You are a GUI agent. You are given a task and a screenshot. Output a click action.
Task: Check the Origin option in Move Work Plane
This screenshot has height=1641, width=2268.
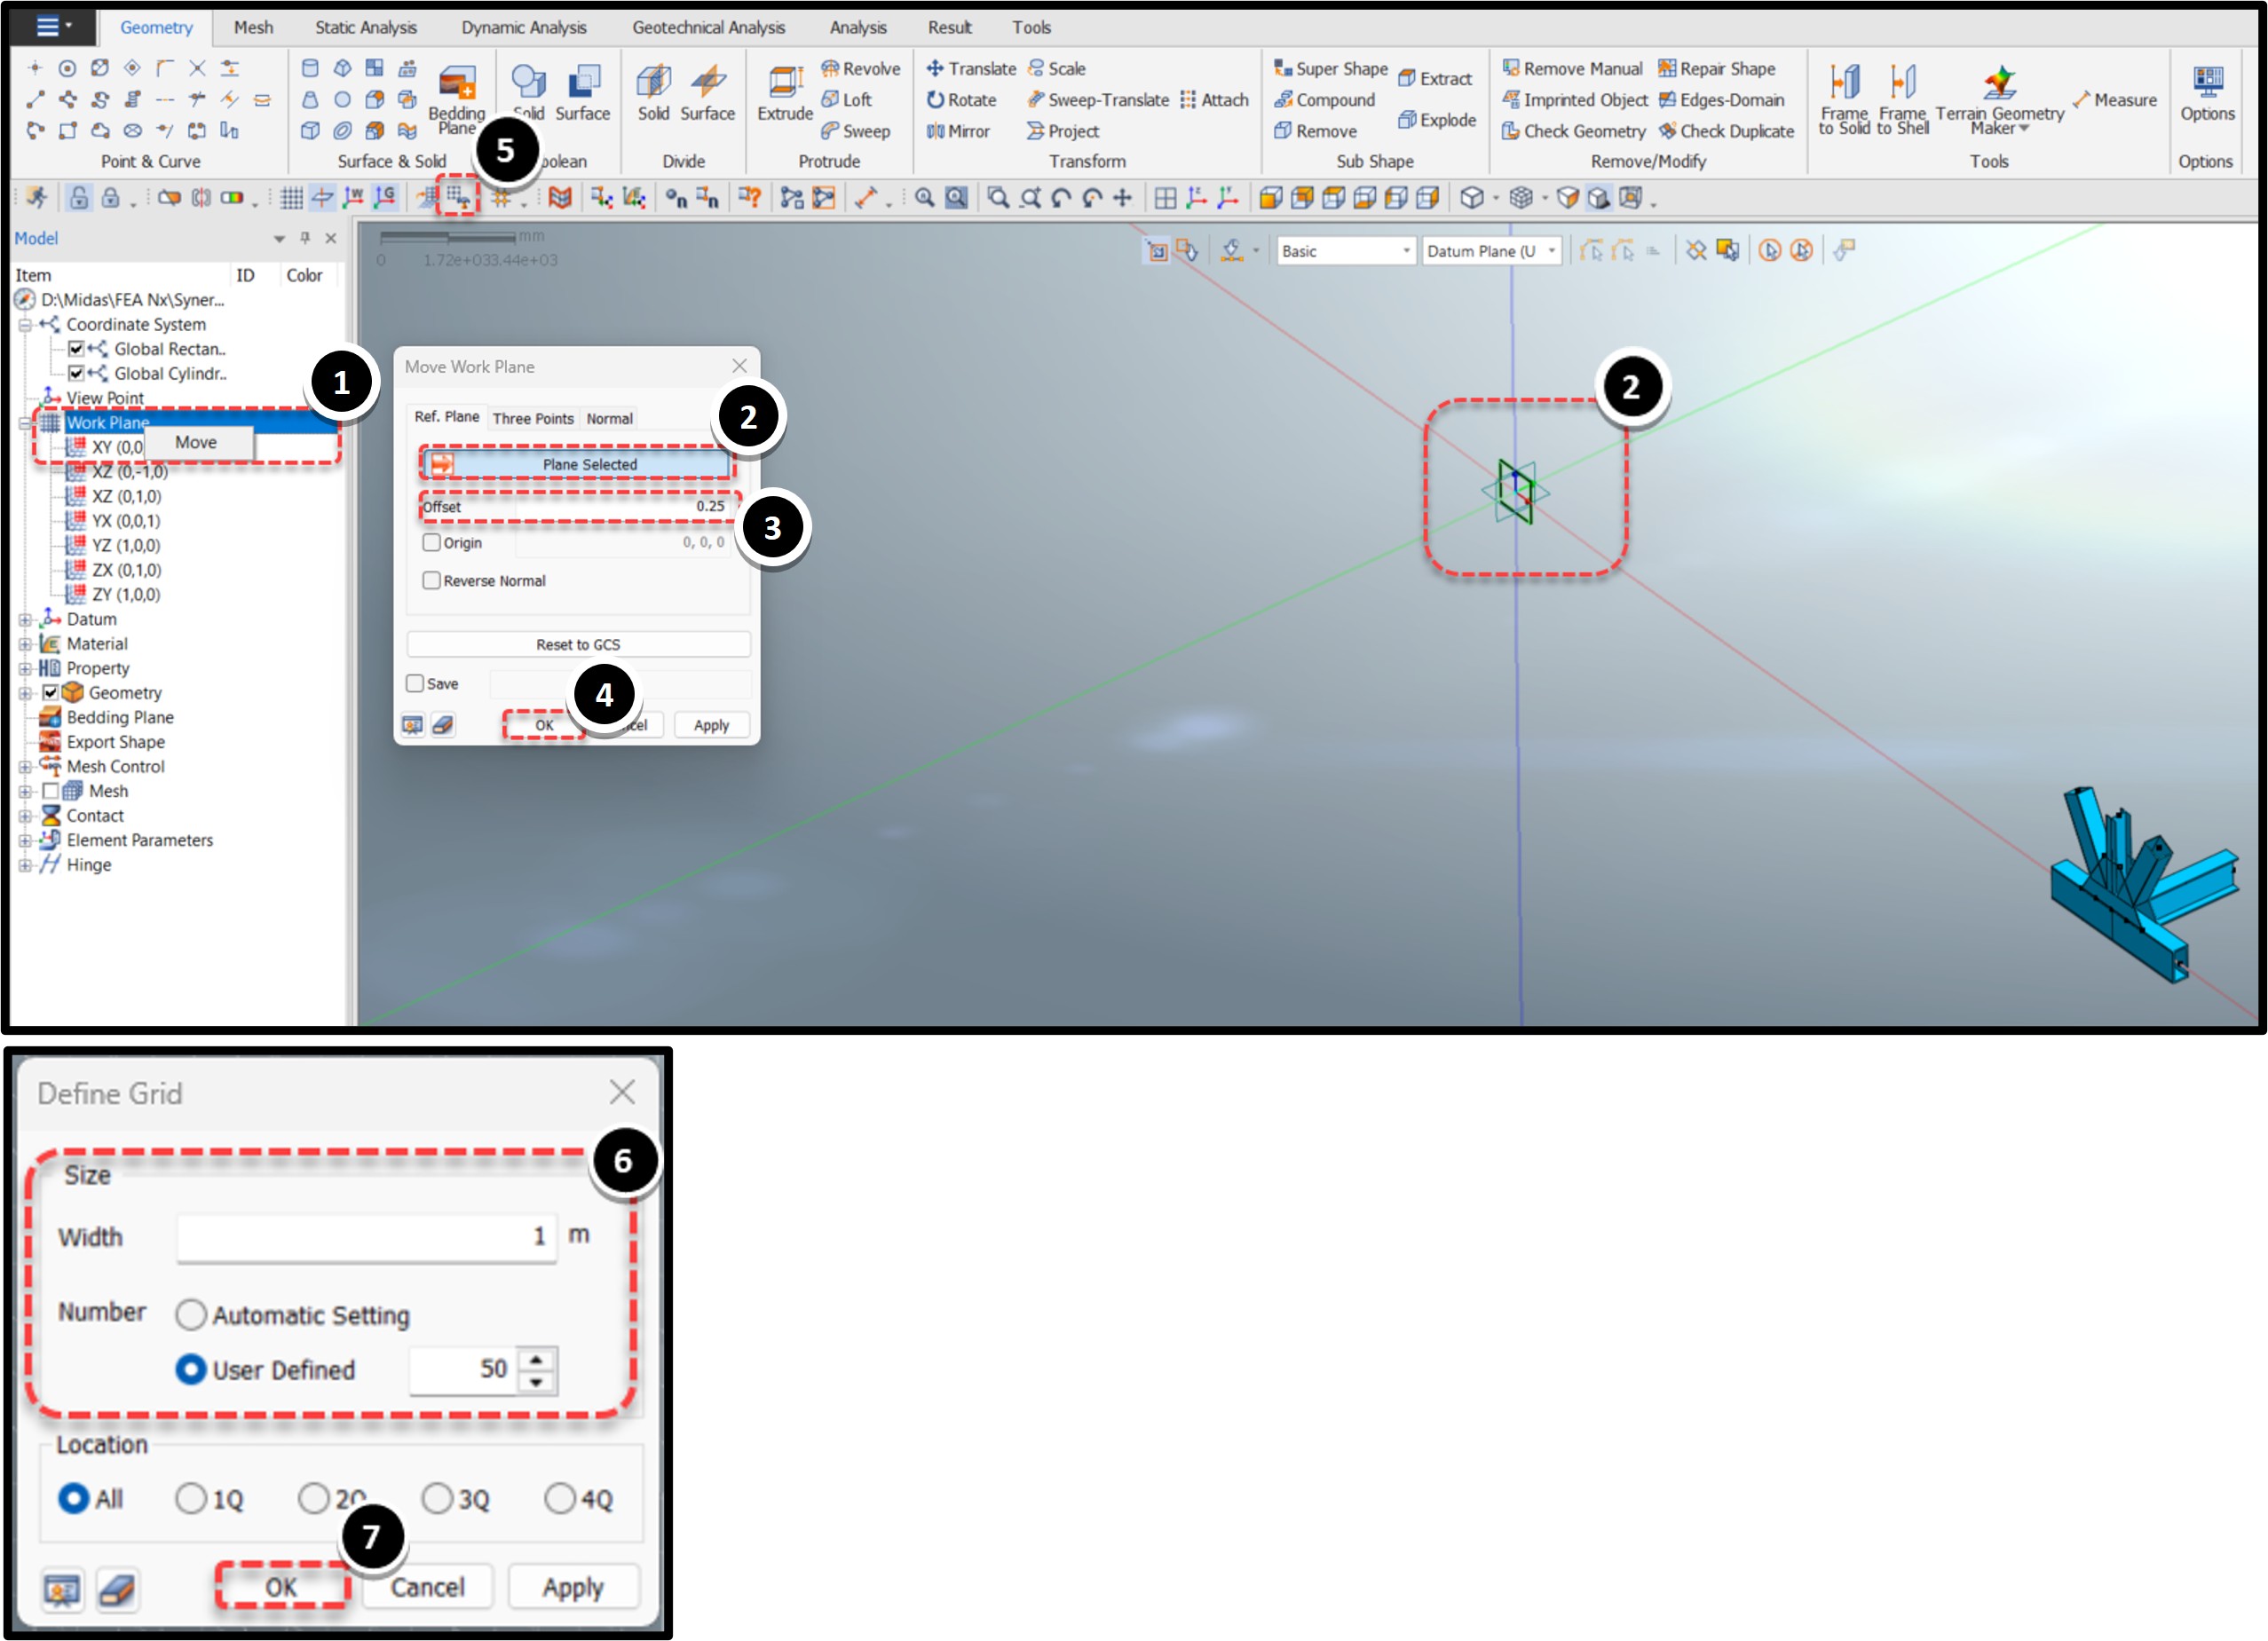(x=432, y=542)
